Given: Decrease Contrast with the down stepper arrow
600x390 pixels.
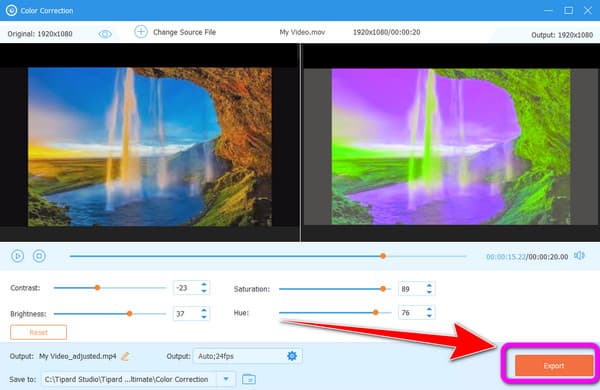Looking at the screenshot, I should pos(204,291).
